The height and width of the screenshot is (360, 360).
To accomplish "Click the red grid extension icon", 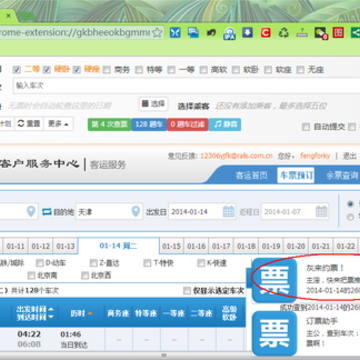I will tap(338, 32).
